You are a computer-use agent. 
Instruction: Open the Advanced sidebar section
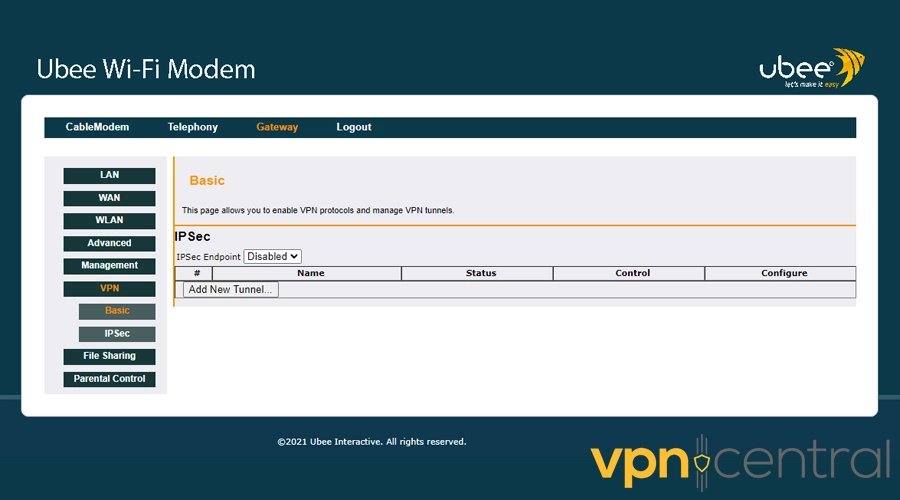(109, 243)
